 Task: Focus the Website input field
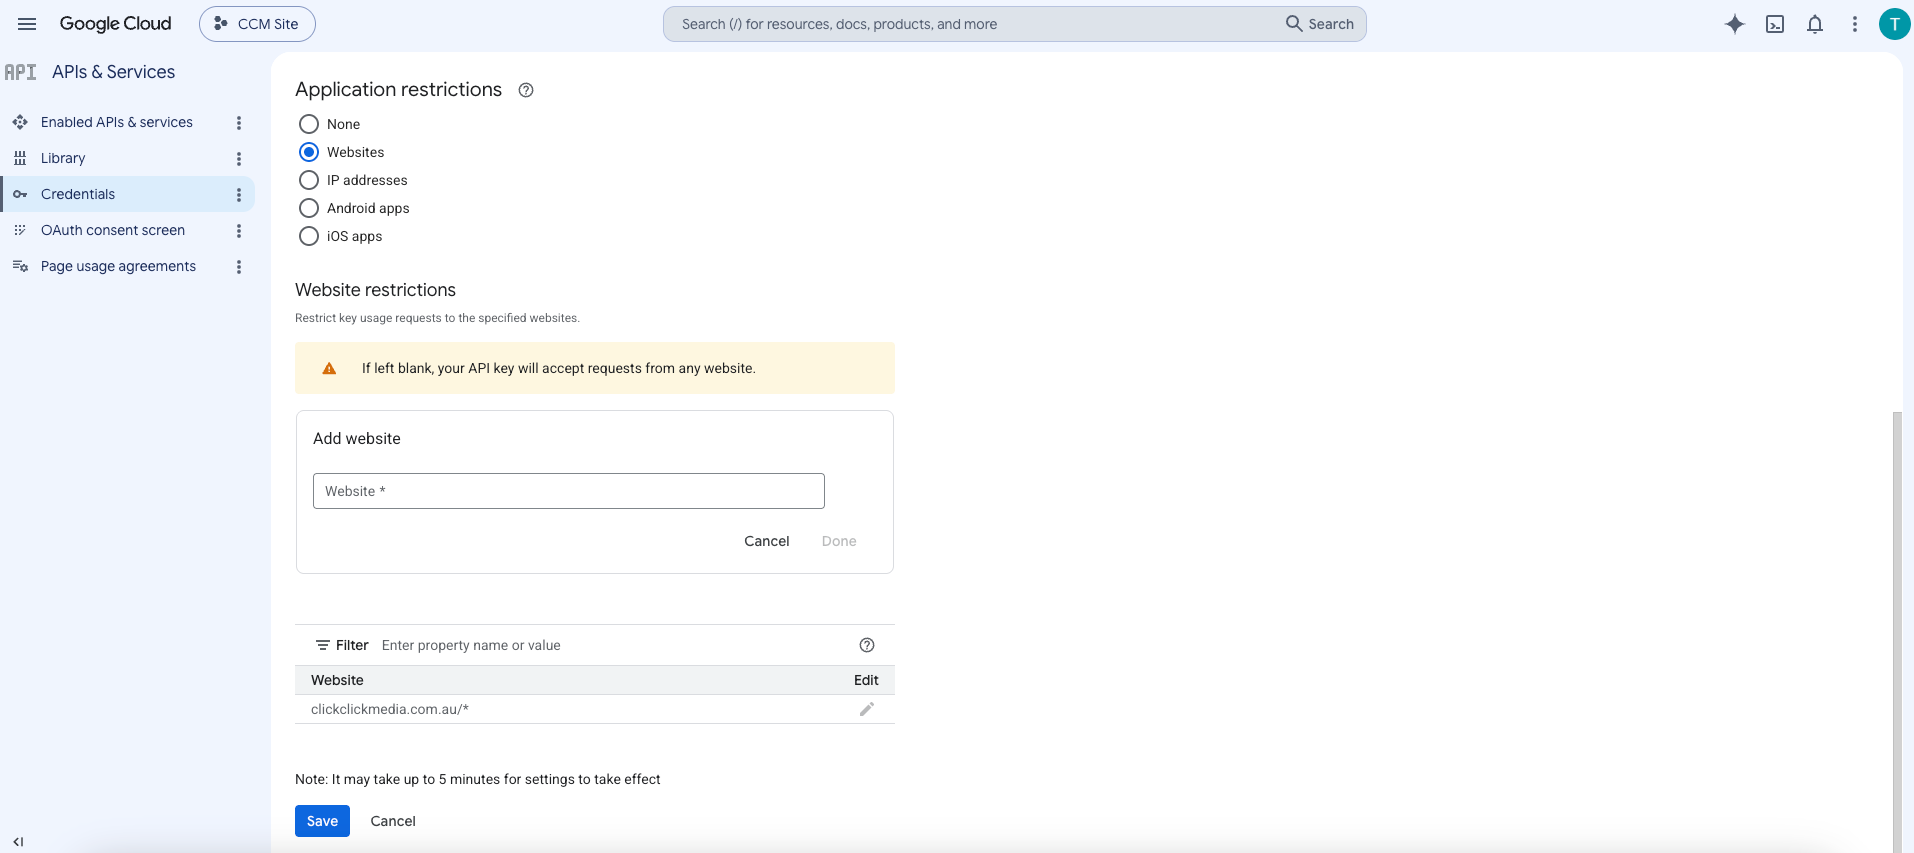pyautogui.click(x=569, y=491)
